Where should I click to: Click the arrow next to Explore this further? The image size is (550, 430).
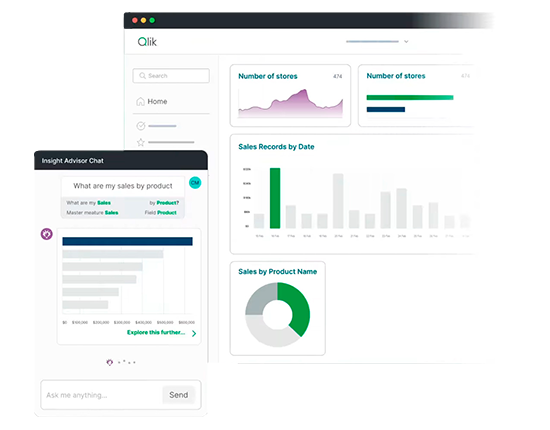pos(194,333)
